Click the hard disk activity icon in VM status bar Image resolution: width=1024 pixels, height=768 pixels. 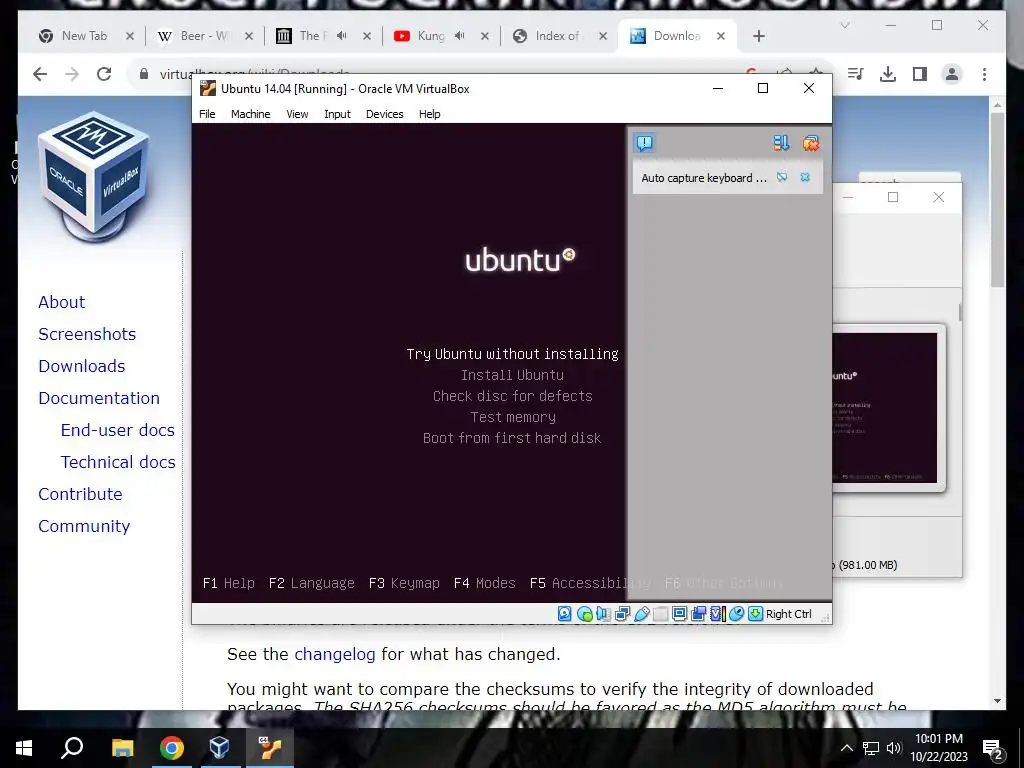coord(565,614)
